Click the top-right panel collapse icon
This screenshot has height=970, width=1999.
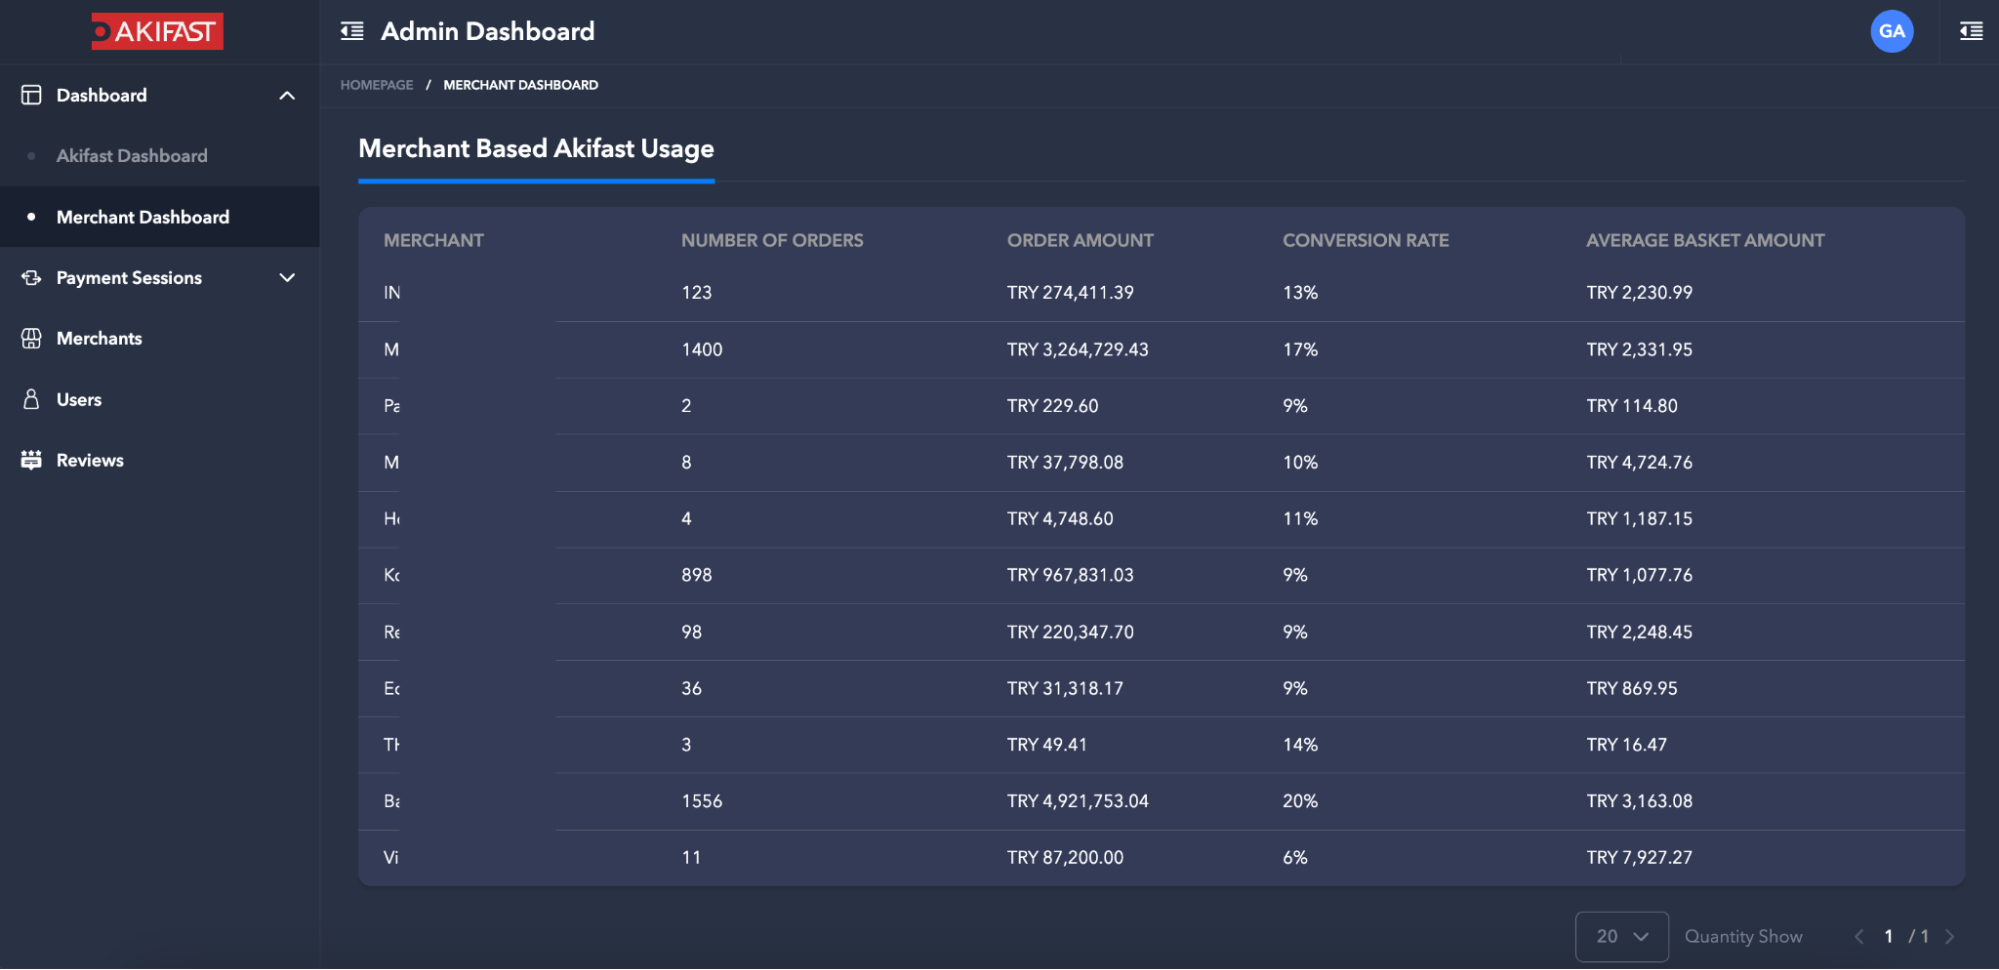click(1971, 31)
